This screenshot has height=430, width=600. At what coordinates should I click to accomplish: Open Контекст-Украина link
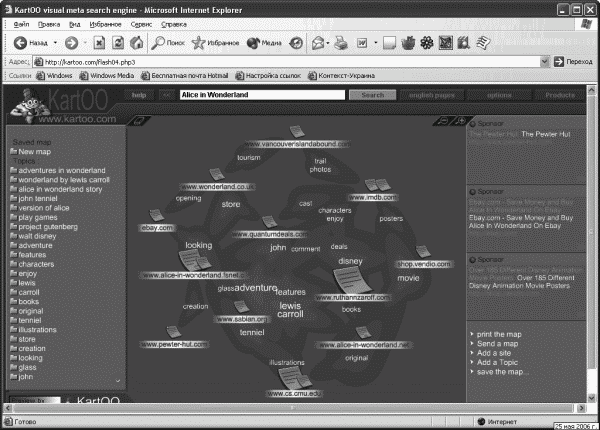coord(341,76)
